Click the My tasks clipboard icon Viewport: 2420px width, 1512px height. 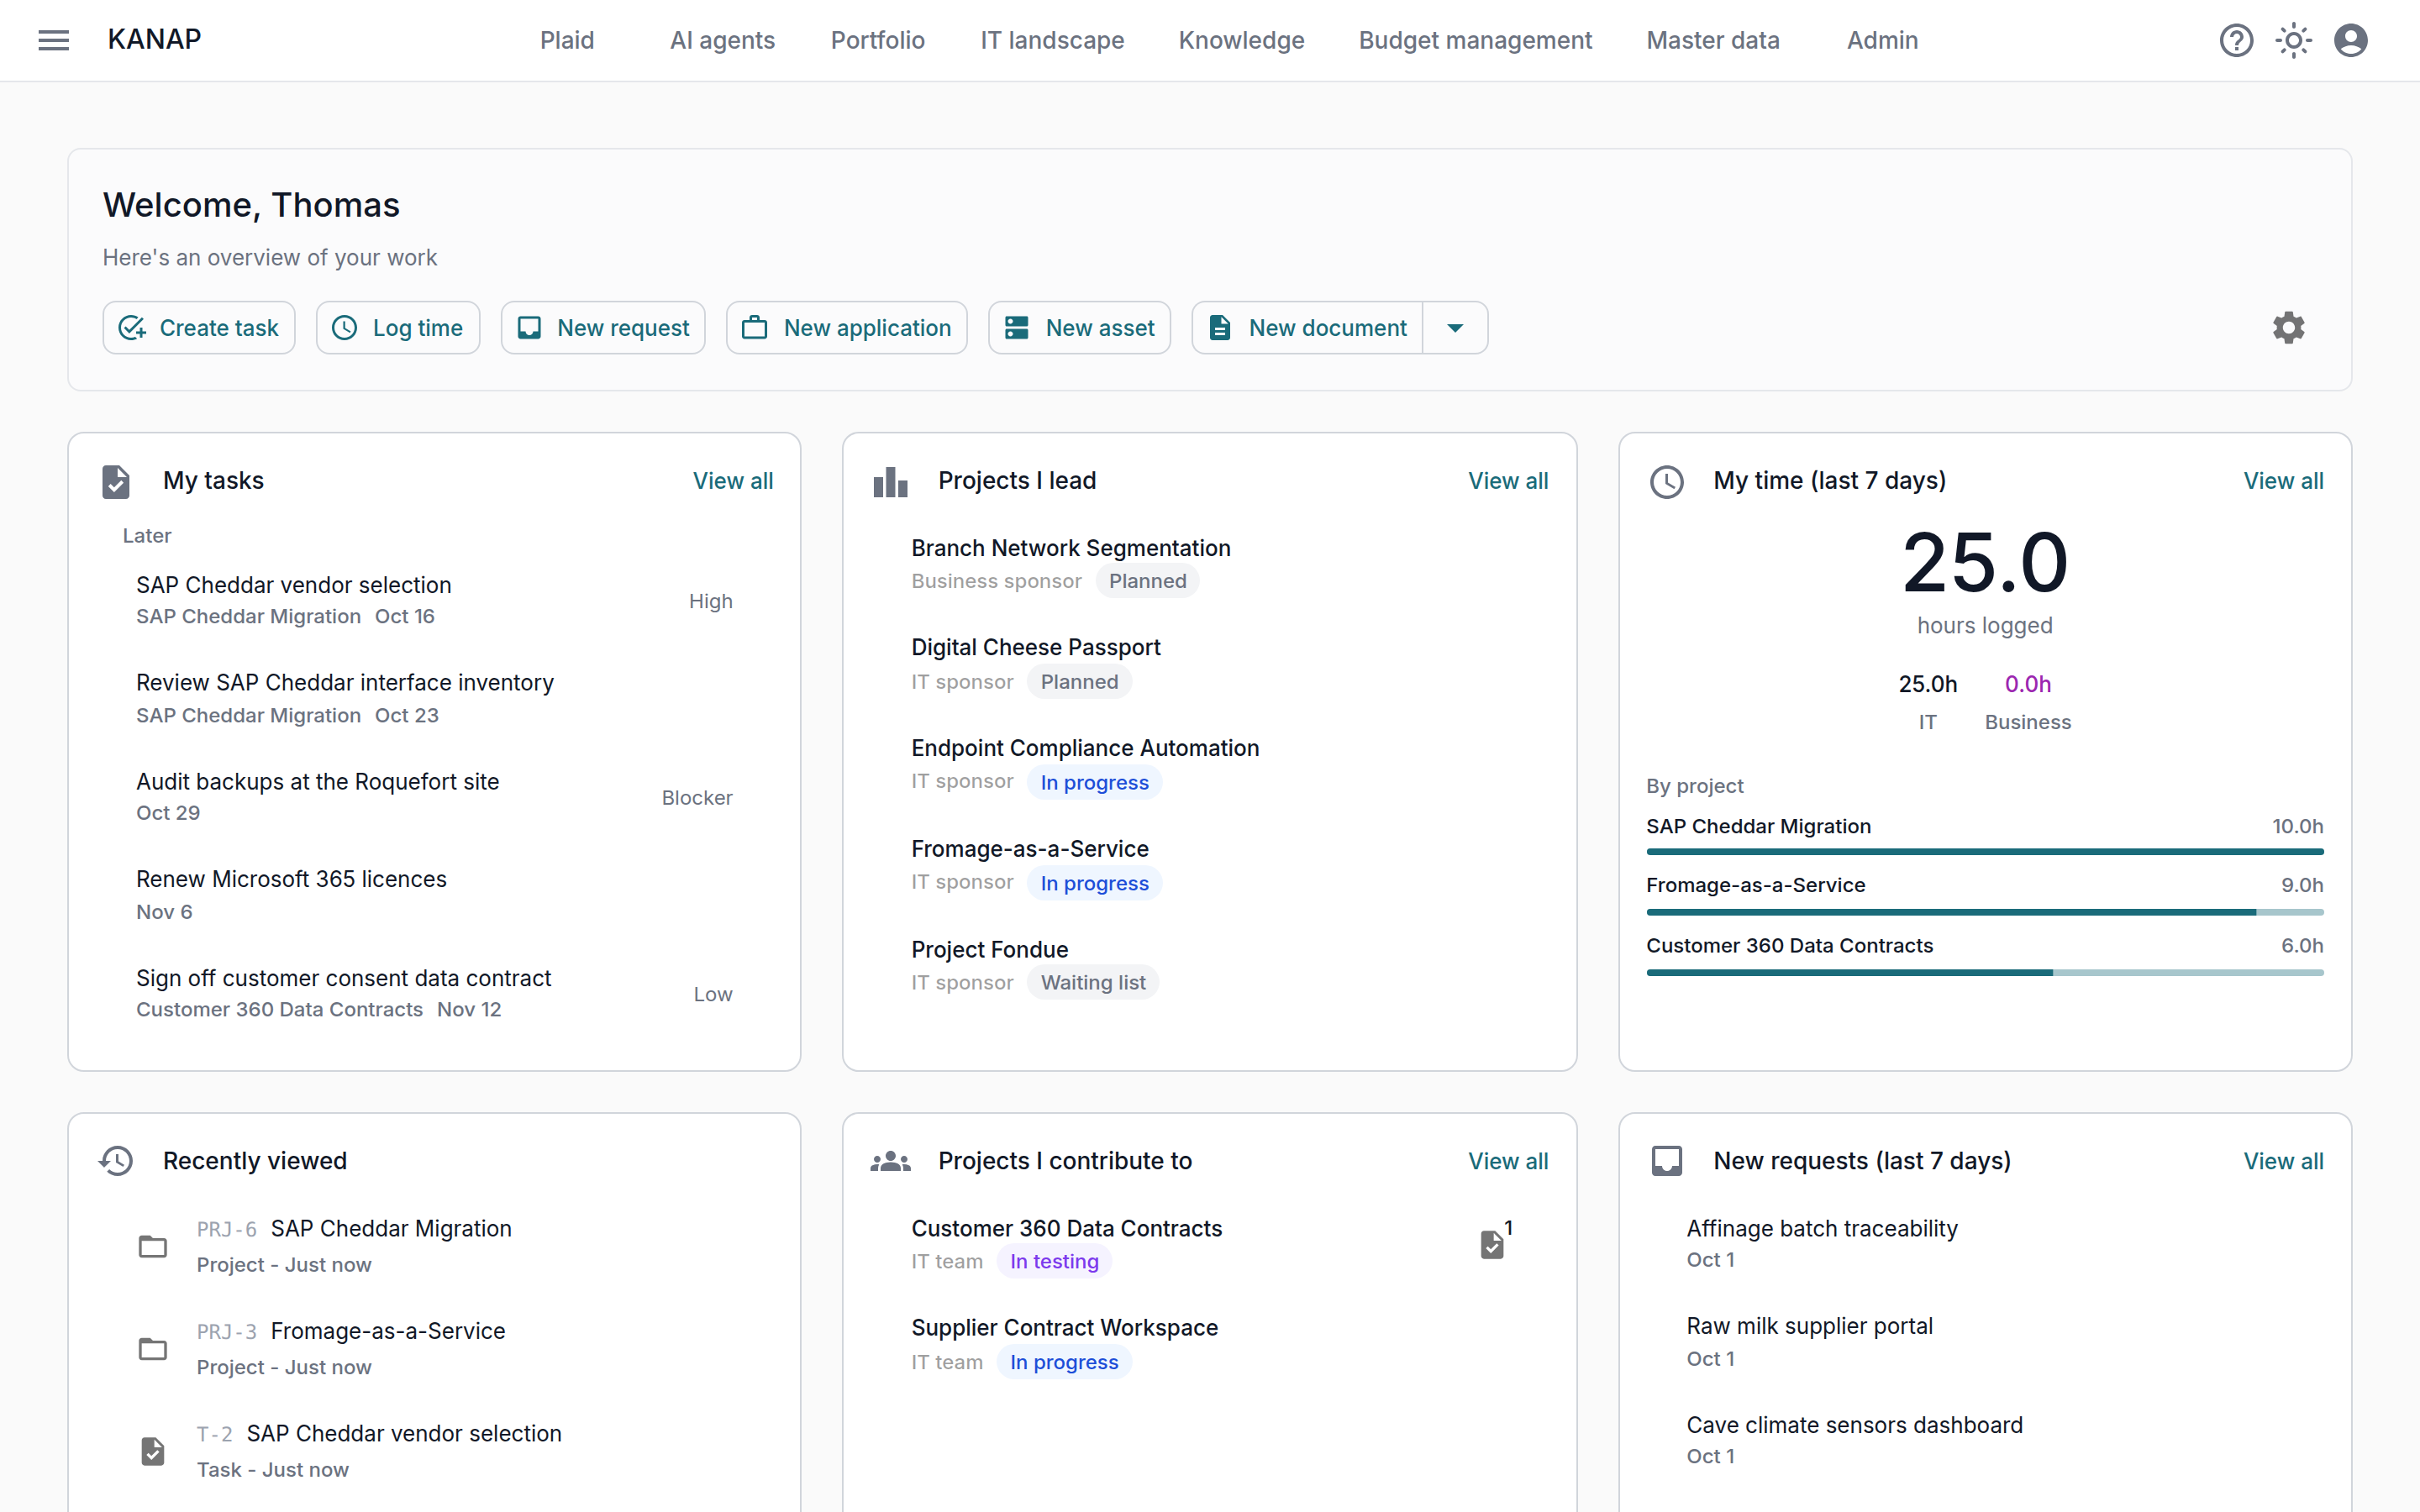(116, 481)
